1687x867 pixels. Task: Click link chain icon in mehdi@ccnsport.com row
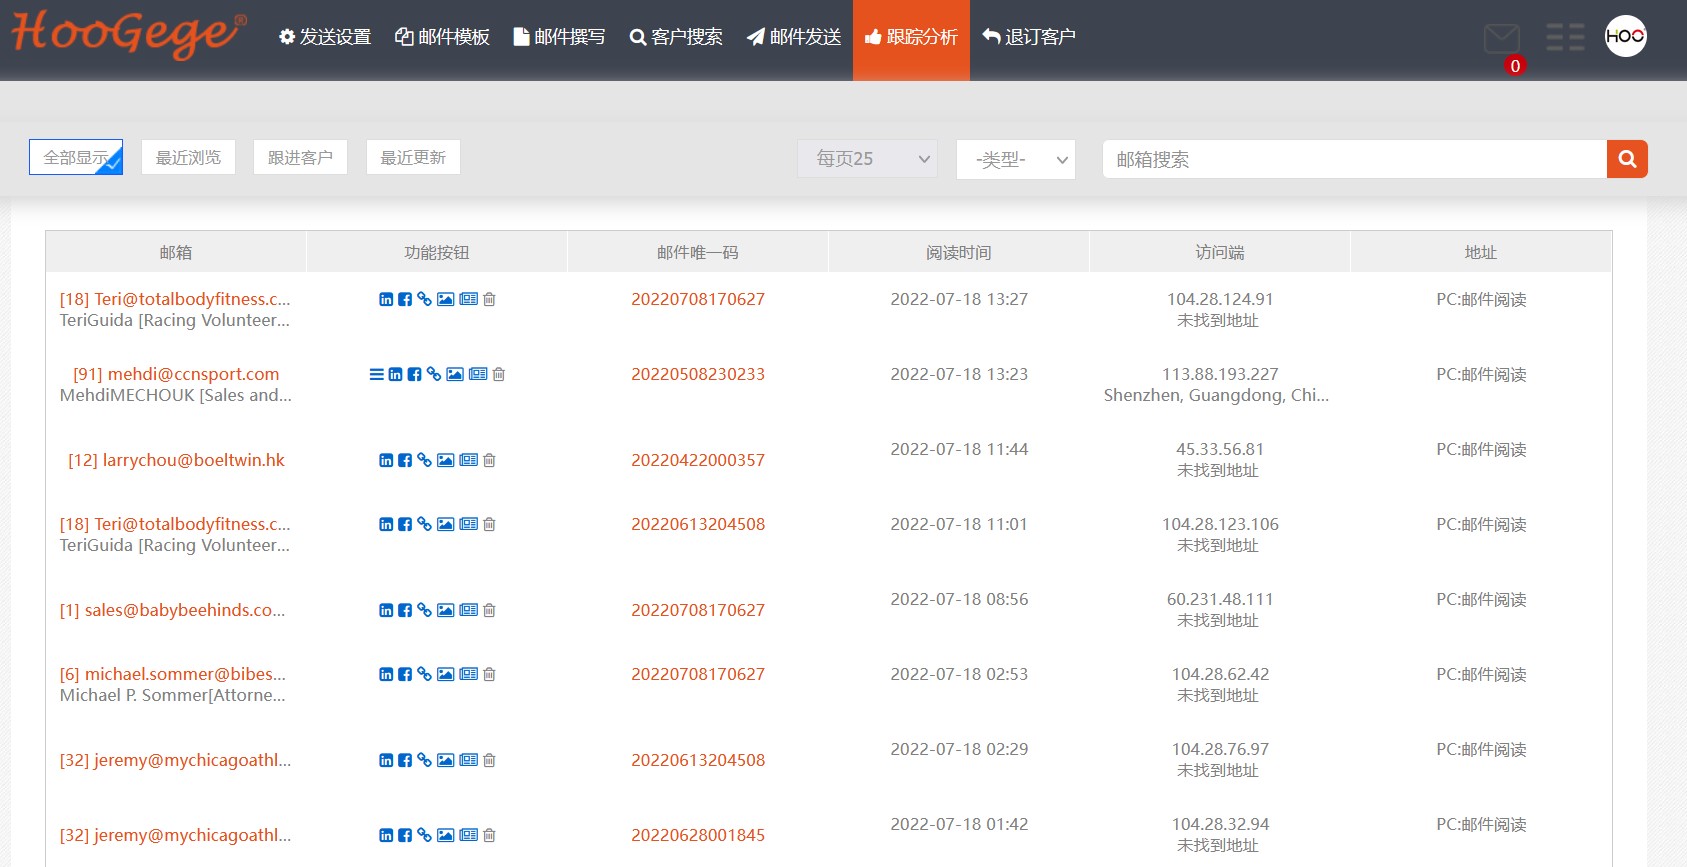coord(434,374)
